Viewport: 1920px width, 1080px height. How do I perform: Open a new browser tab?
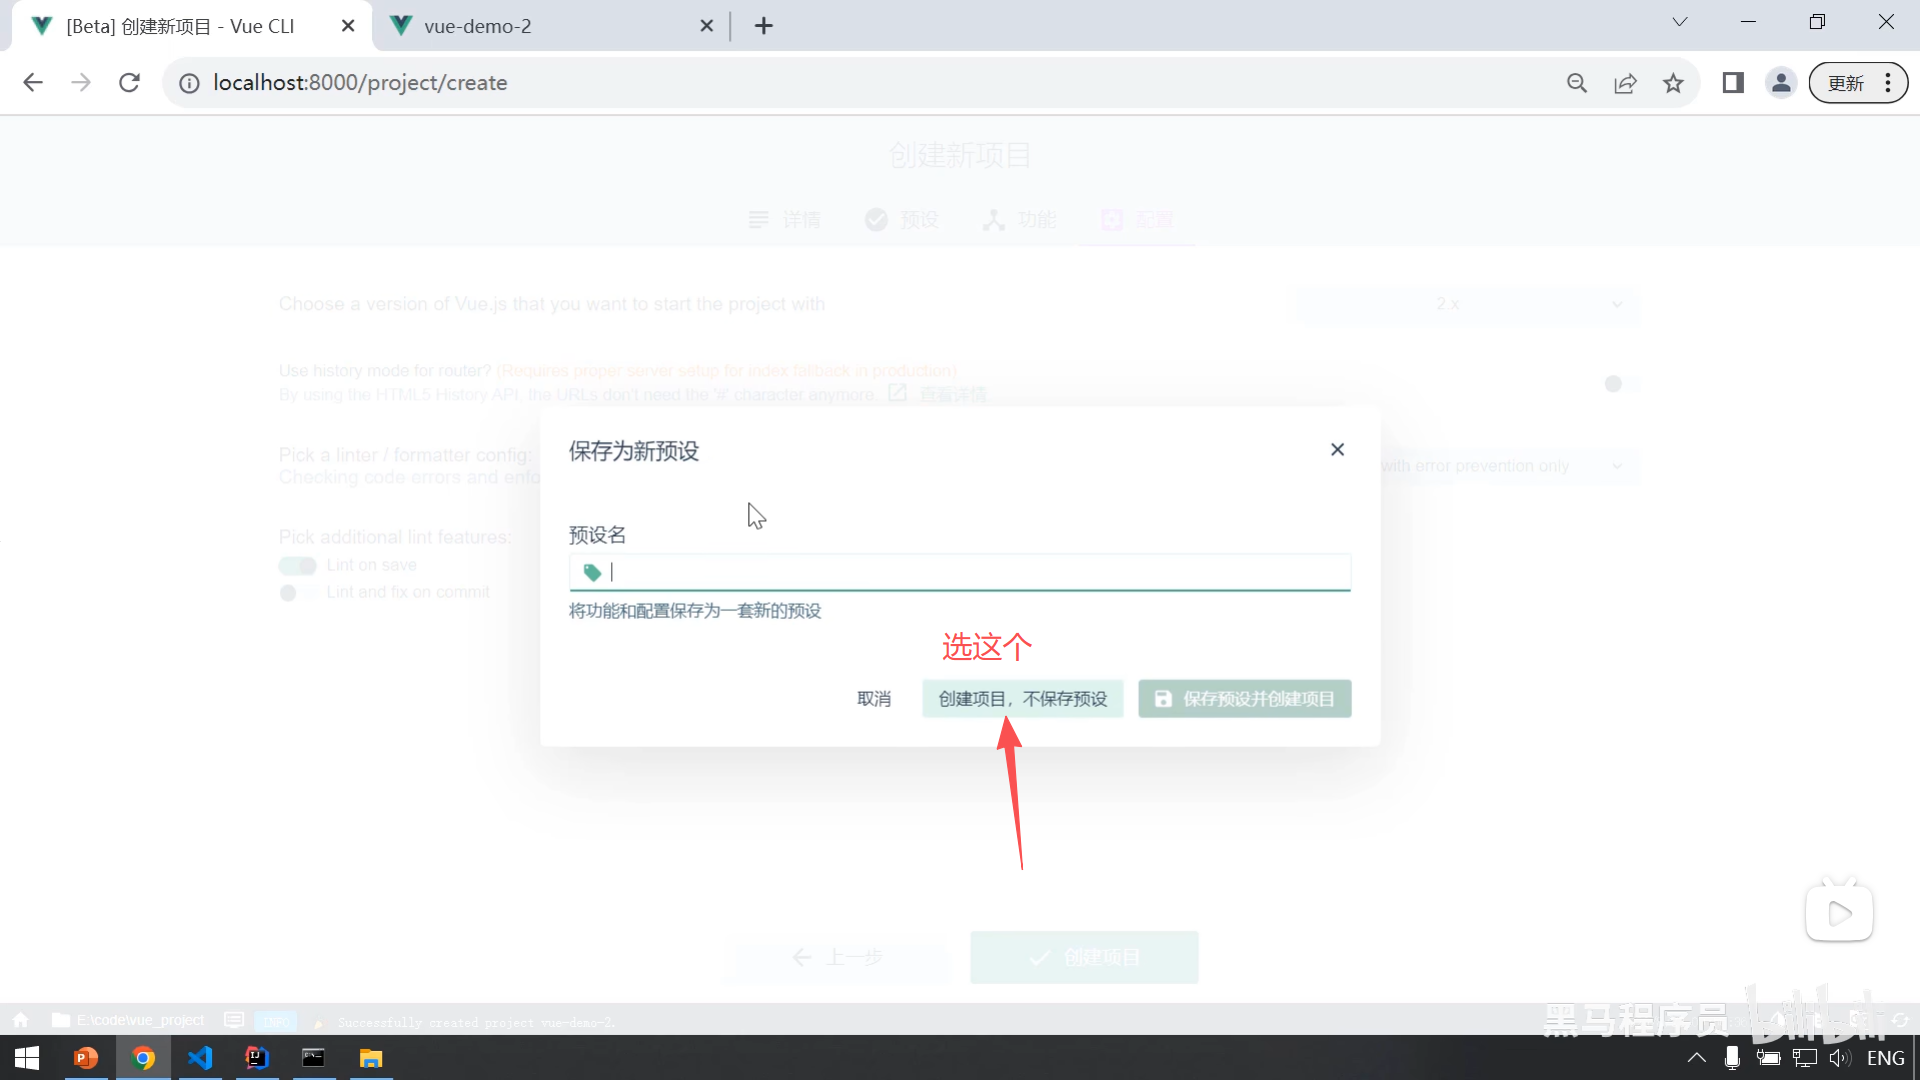pos(764,26)
